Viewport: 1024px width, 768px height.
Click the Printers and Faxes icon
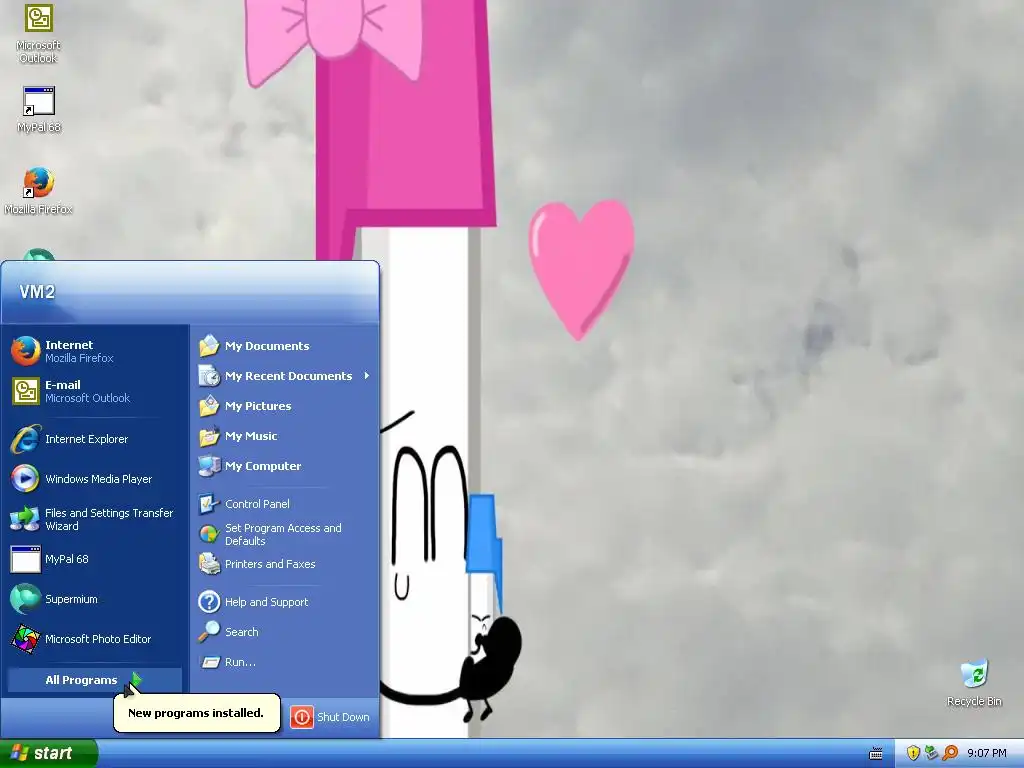(209, 564)
